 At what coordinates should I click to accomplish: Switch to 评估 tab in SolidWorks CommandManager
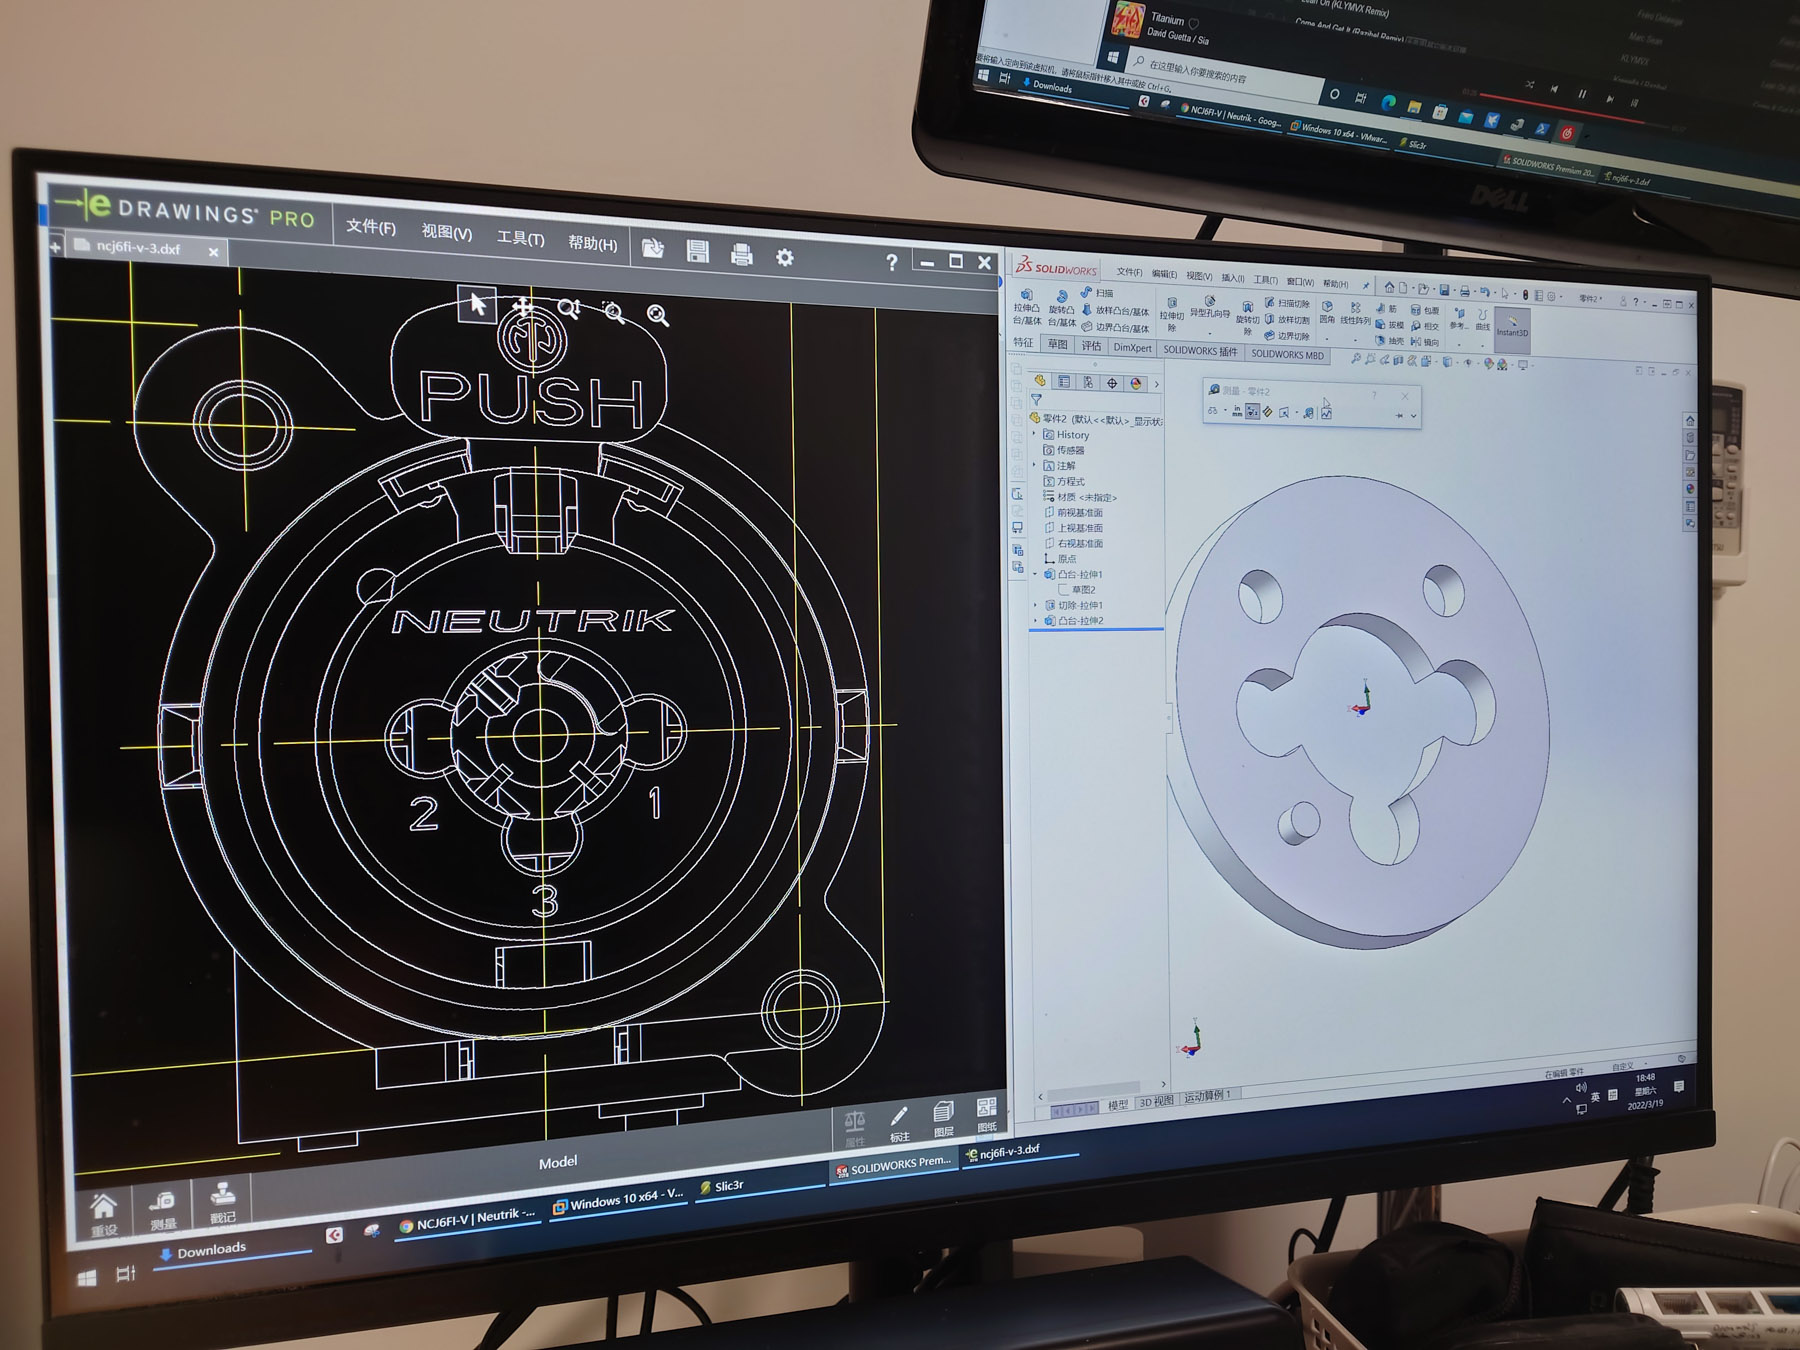(x=1091, y=345)
